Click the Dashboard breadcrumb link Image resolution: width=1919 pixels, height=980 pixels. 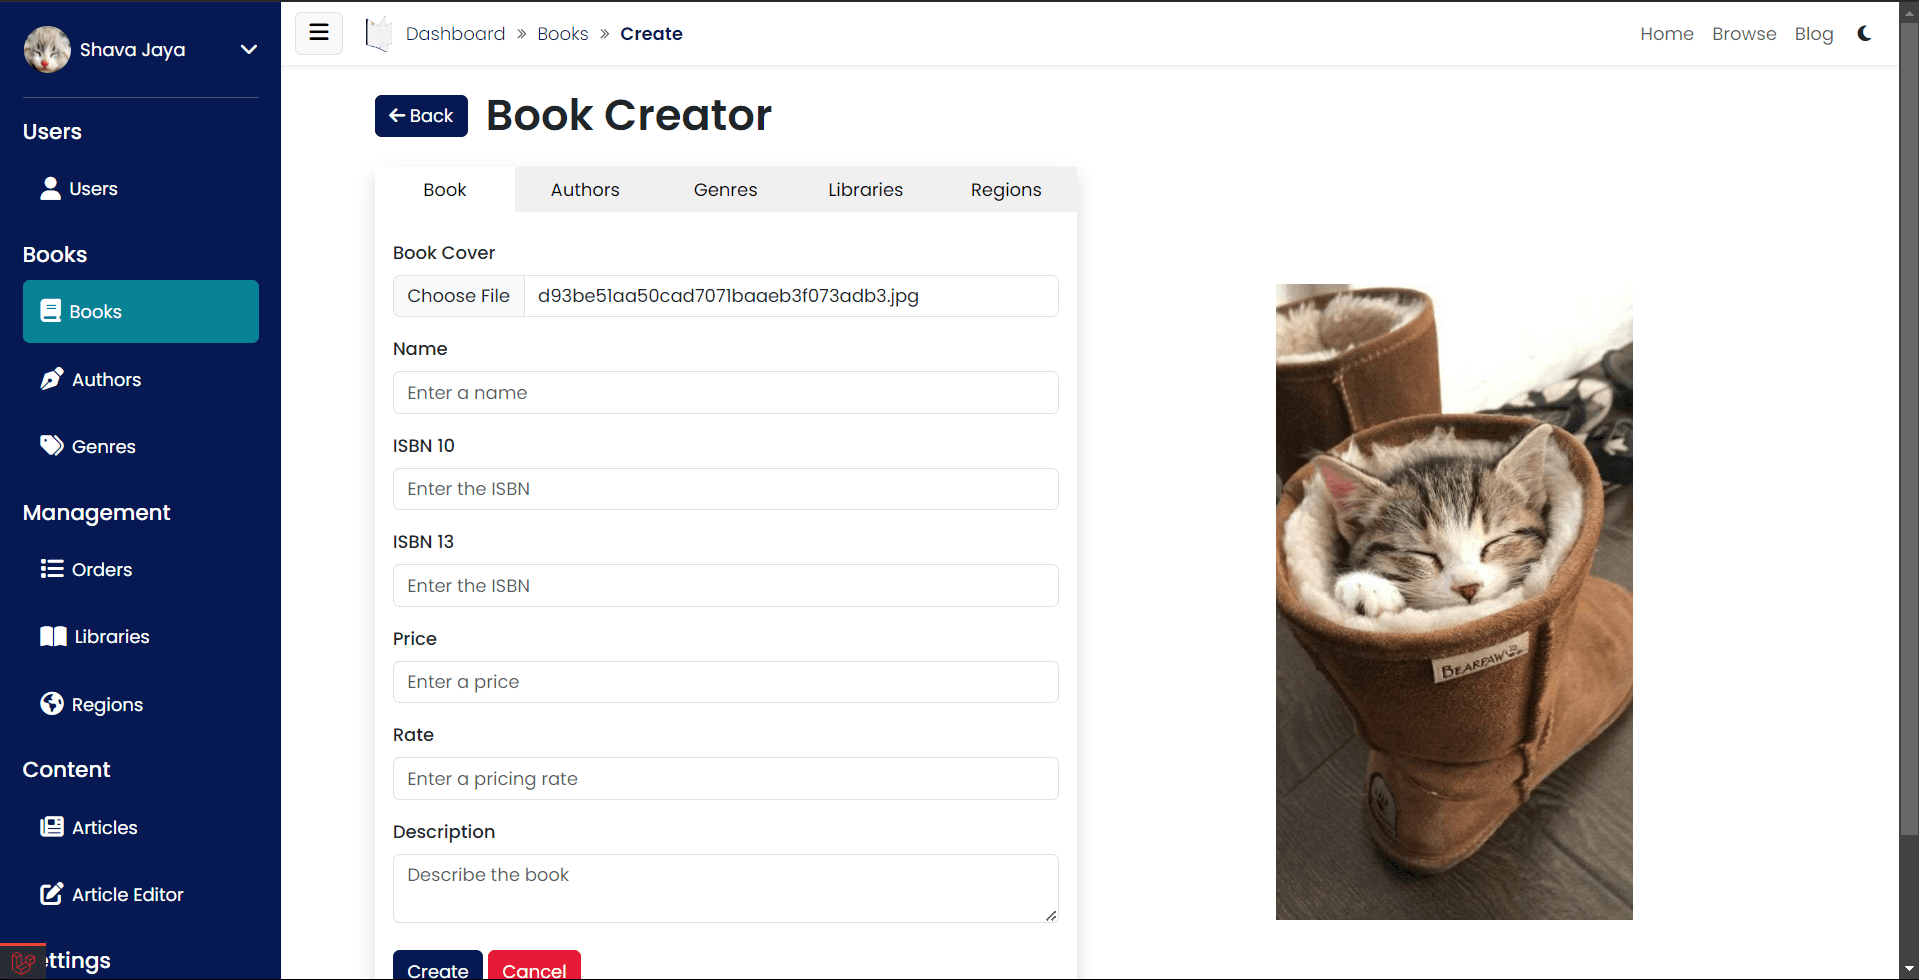[455, 34]
